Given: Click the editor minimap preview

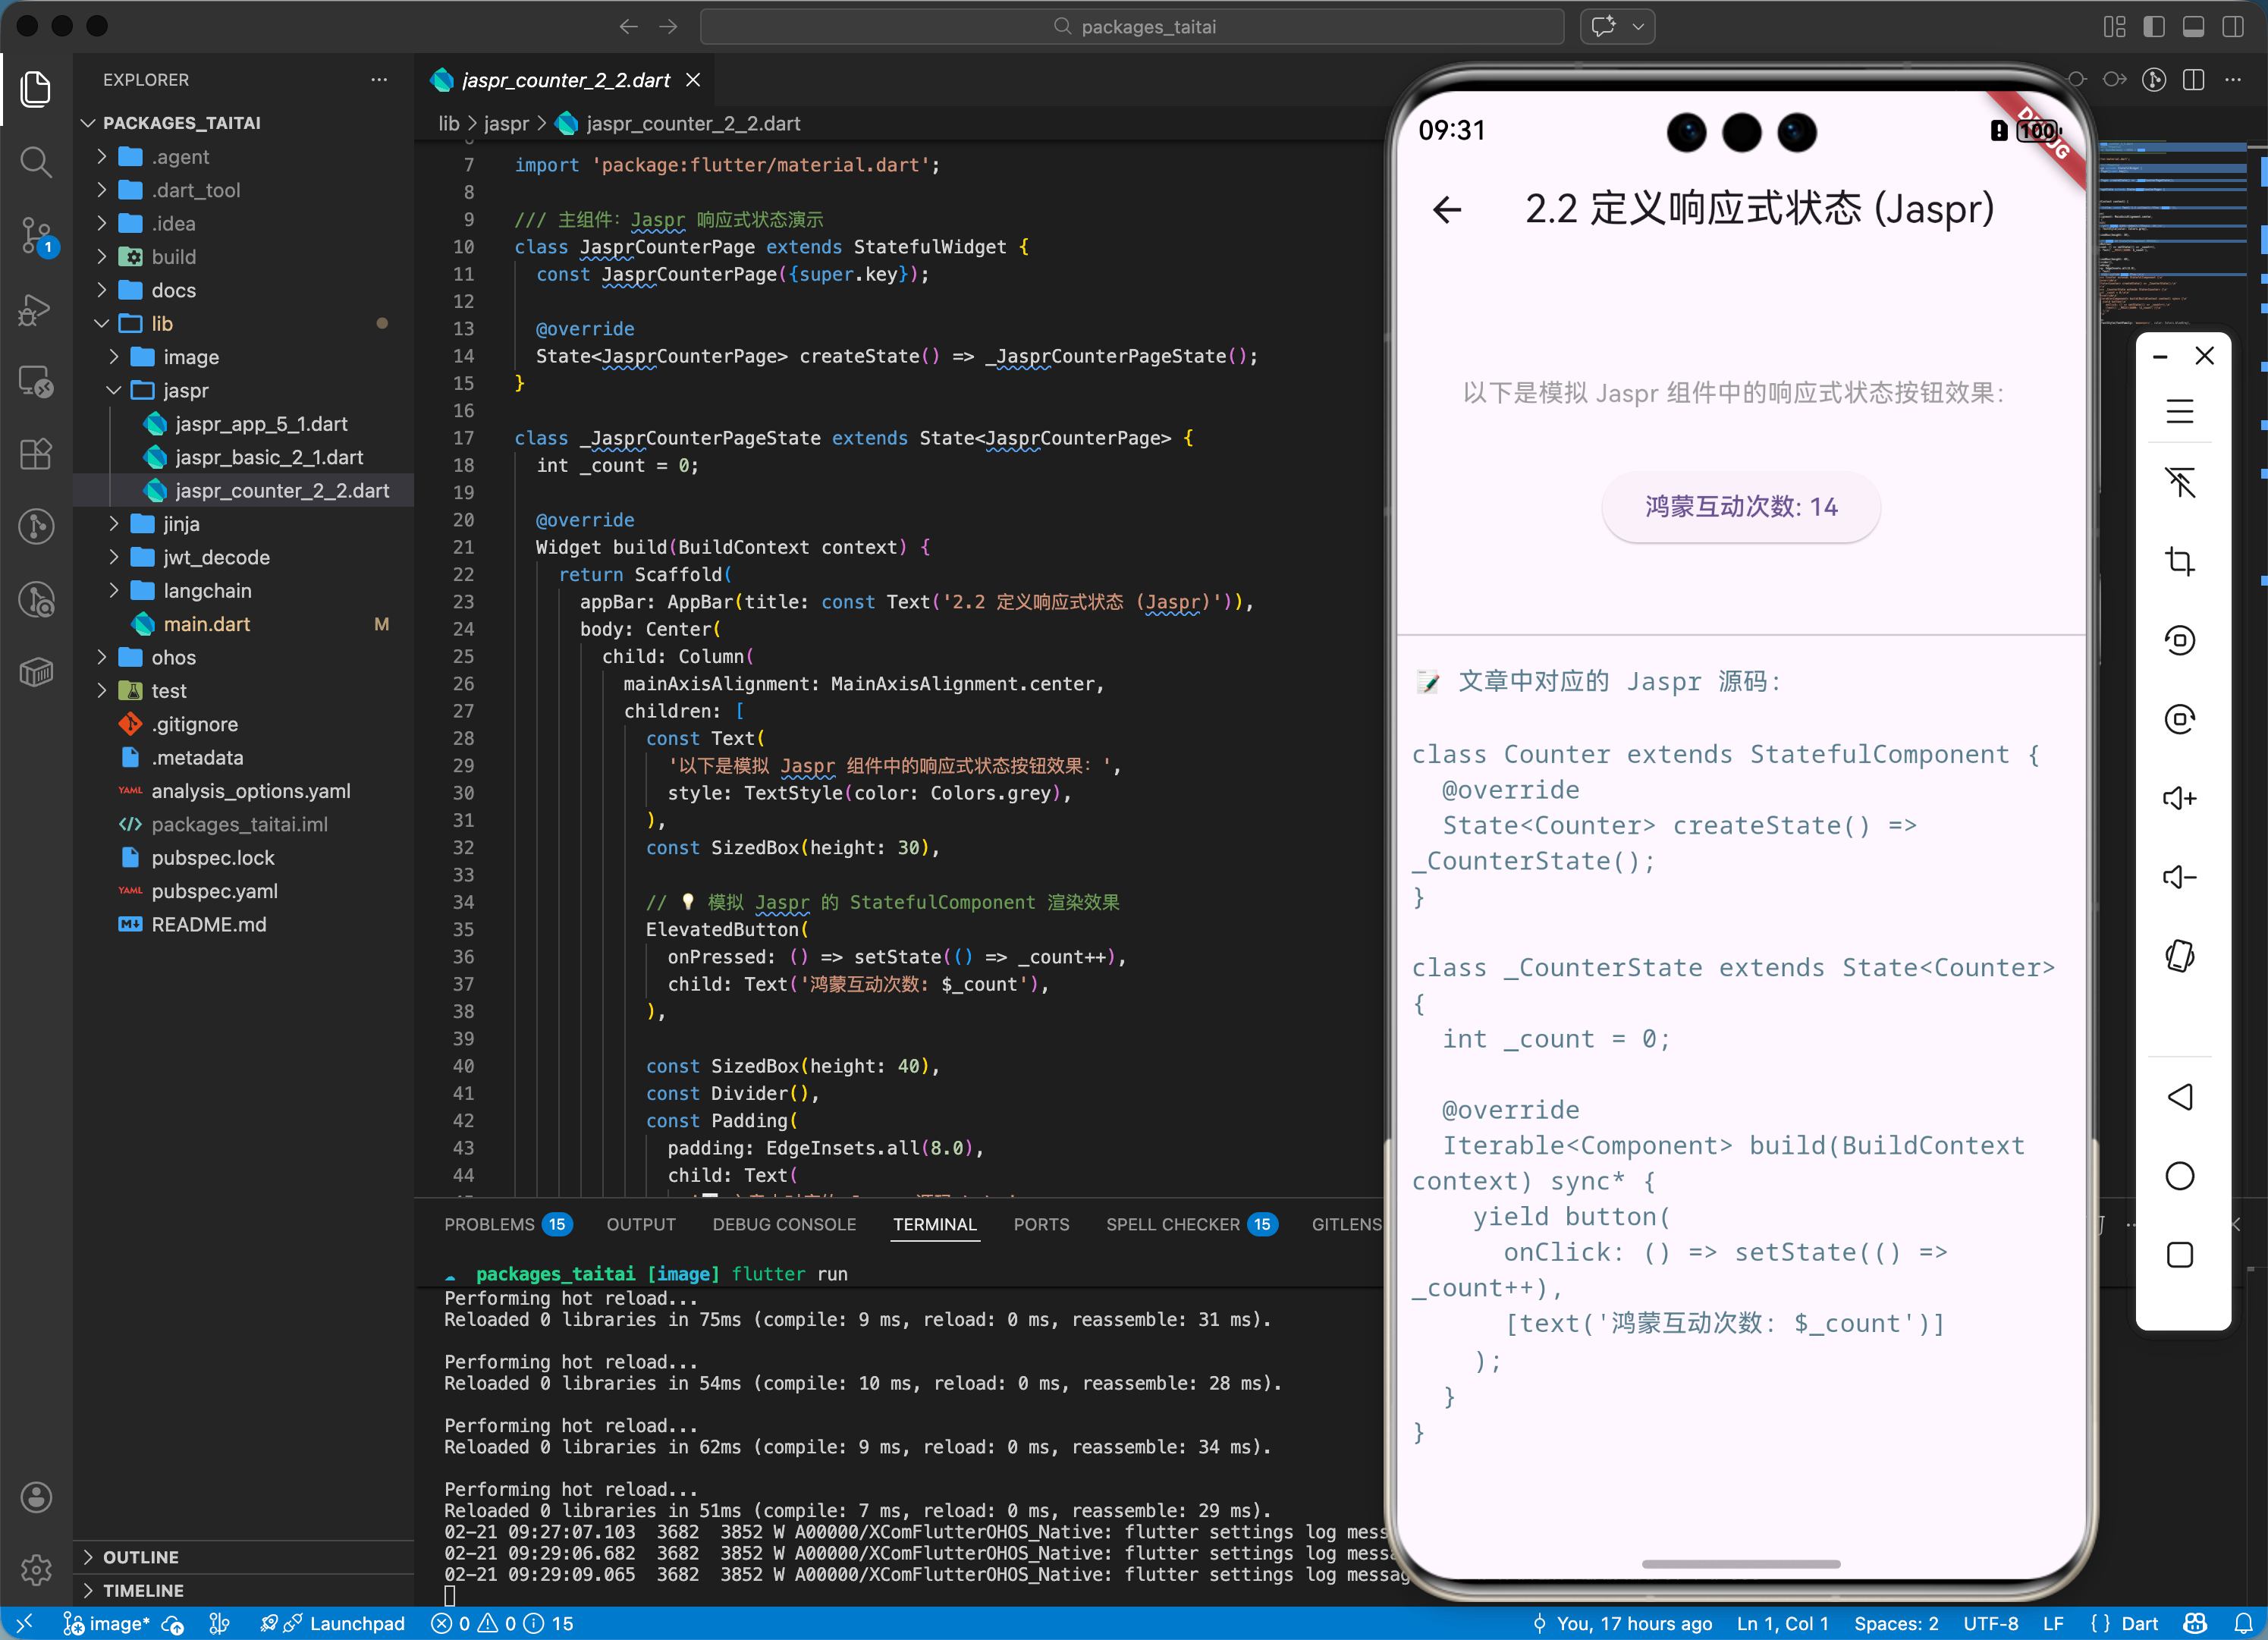Looking at the screenshot, I should click(x=2175, y=230).
